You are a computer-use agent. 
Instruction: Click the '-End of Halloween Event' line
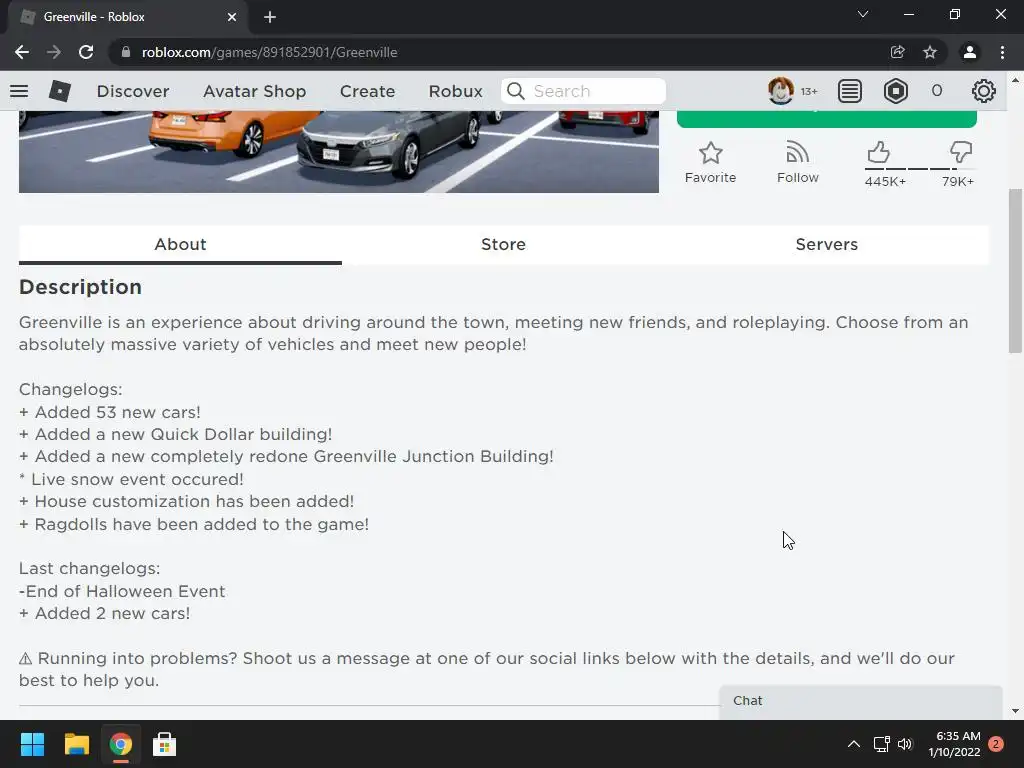(122, 591)
